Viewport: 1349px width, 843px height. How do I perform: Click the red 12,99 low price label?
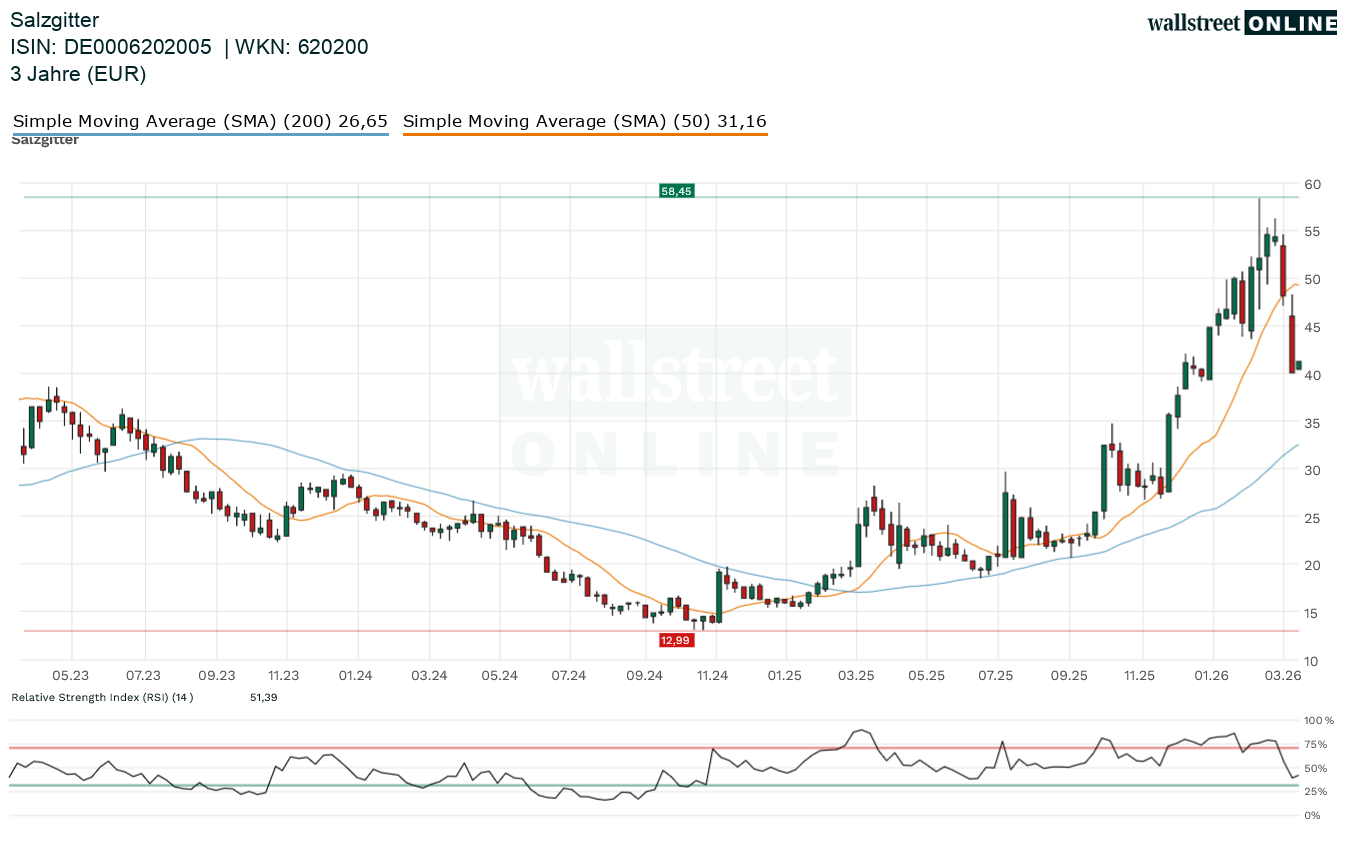point(676,640)
